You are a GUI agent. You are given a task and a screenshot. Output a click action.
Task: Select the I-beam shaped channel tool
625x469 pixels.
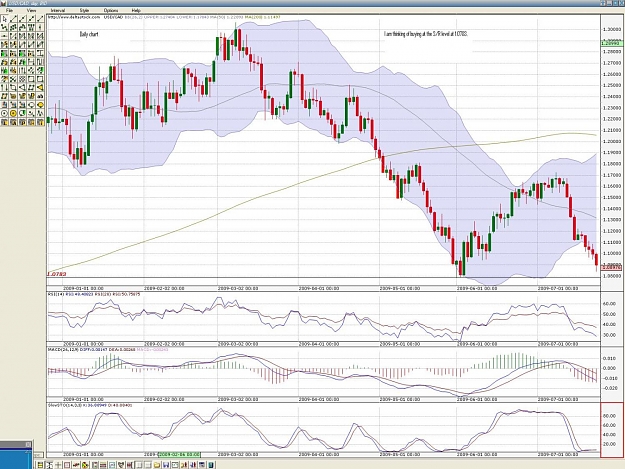(40, 53)
